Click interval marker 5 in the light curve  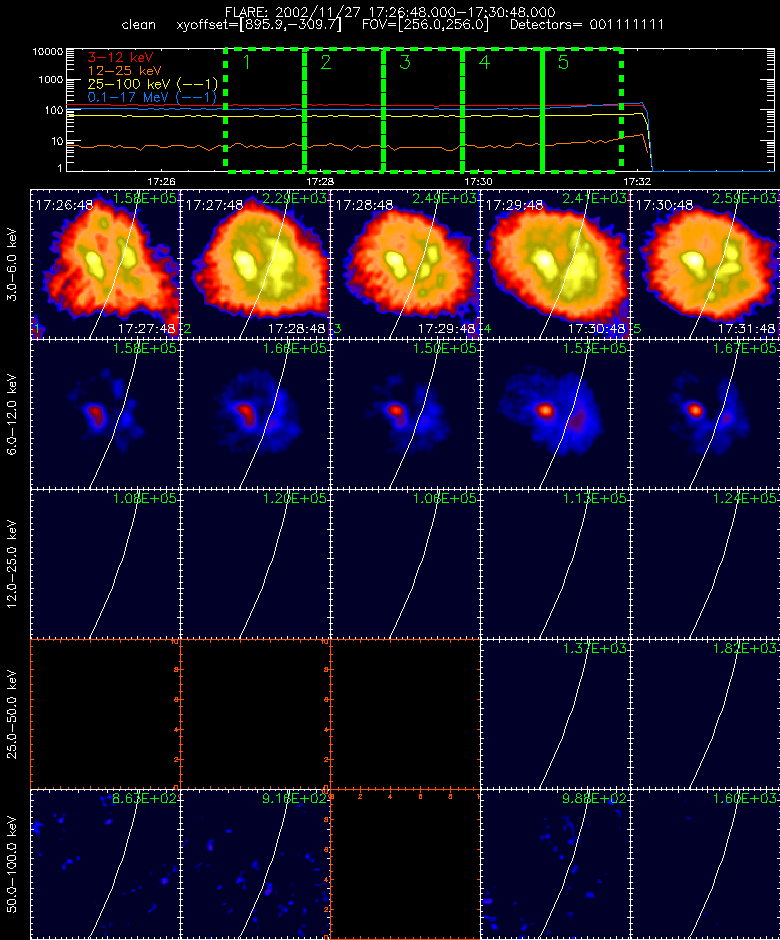[563, 62]
